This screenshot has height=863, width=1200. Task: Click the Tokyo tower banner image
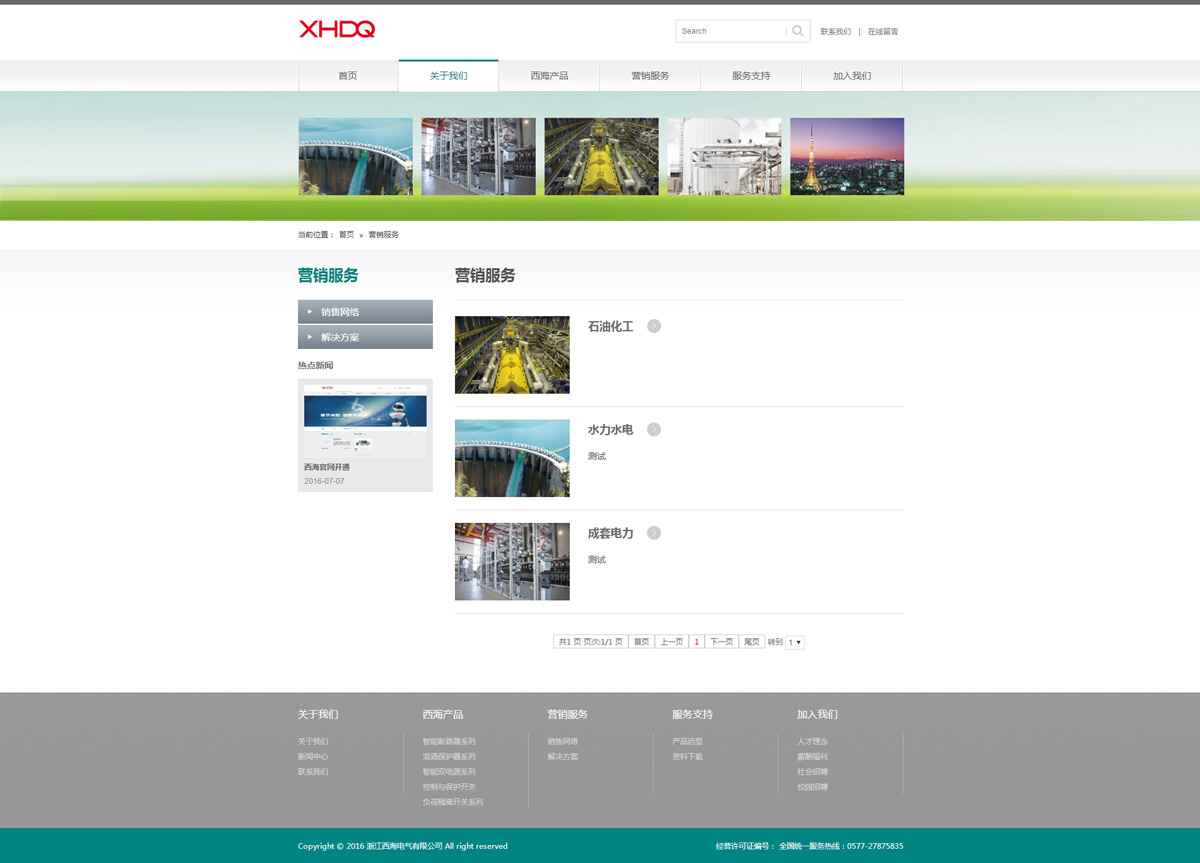coord(847,157)
